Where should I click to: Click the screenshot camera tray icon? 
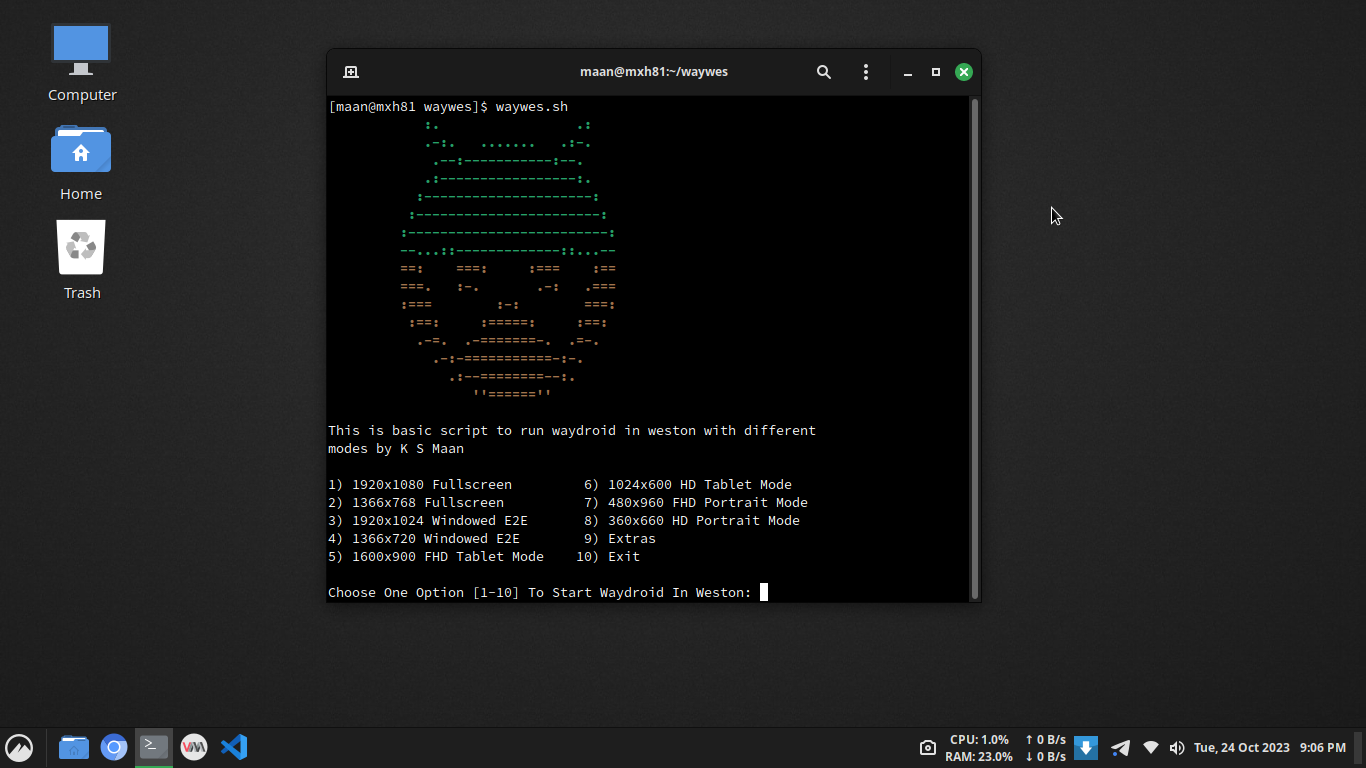coord(928,748)
